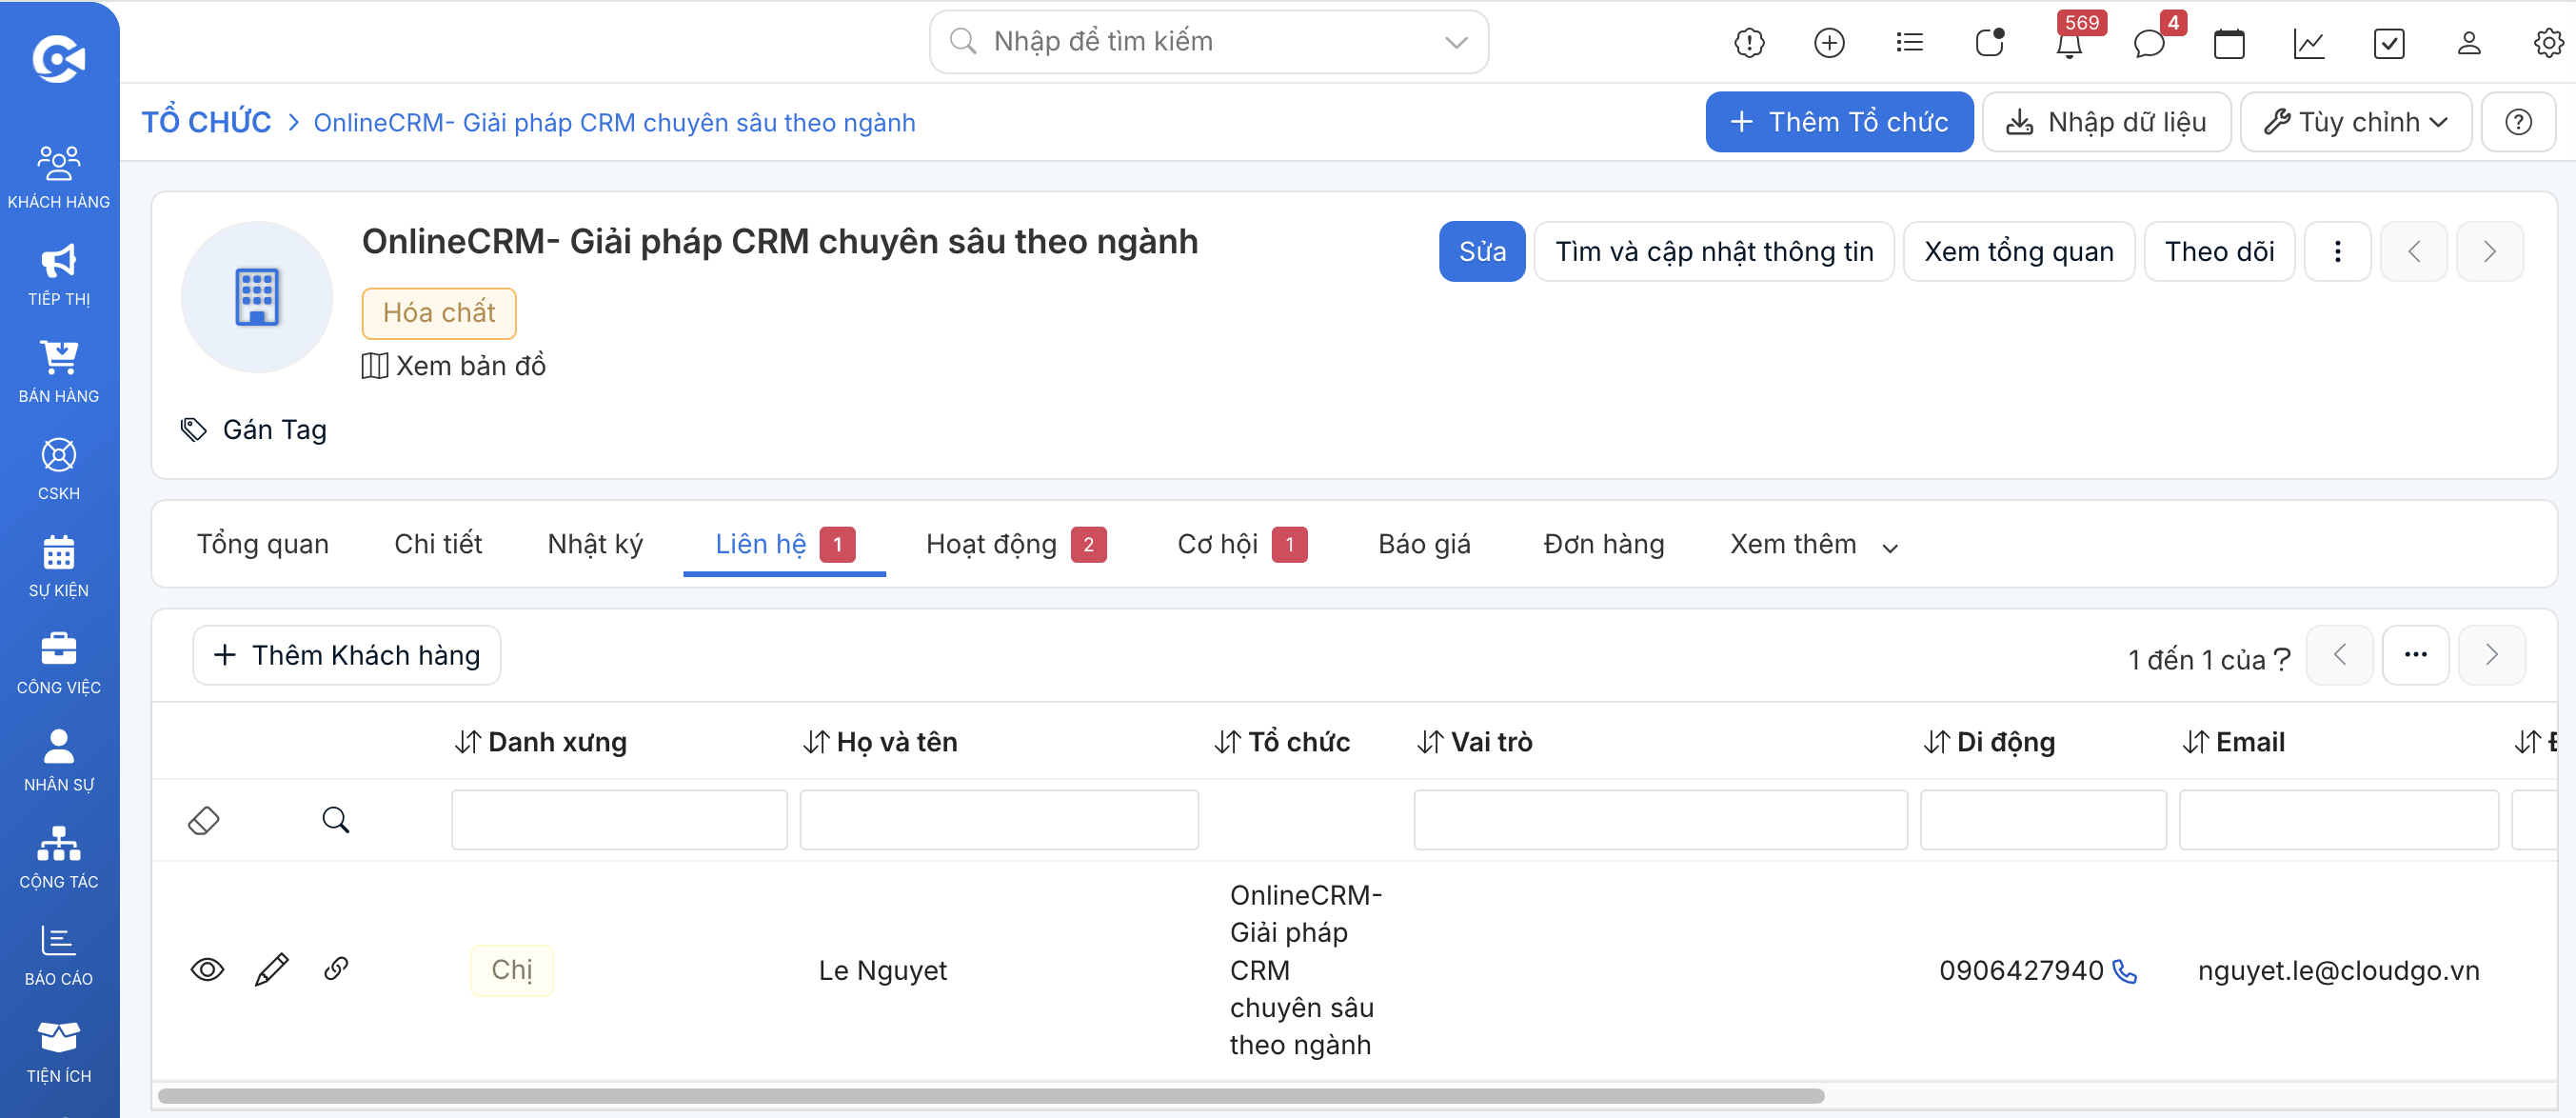Open the Tiếp thị sidebar module
The height and width of the screenshot is (1118, 2576).
click(59, 274)
